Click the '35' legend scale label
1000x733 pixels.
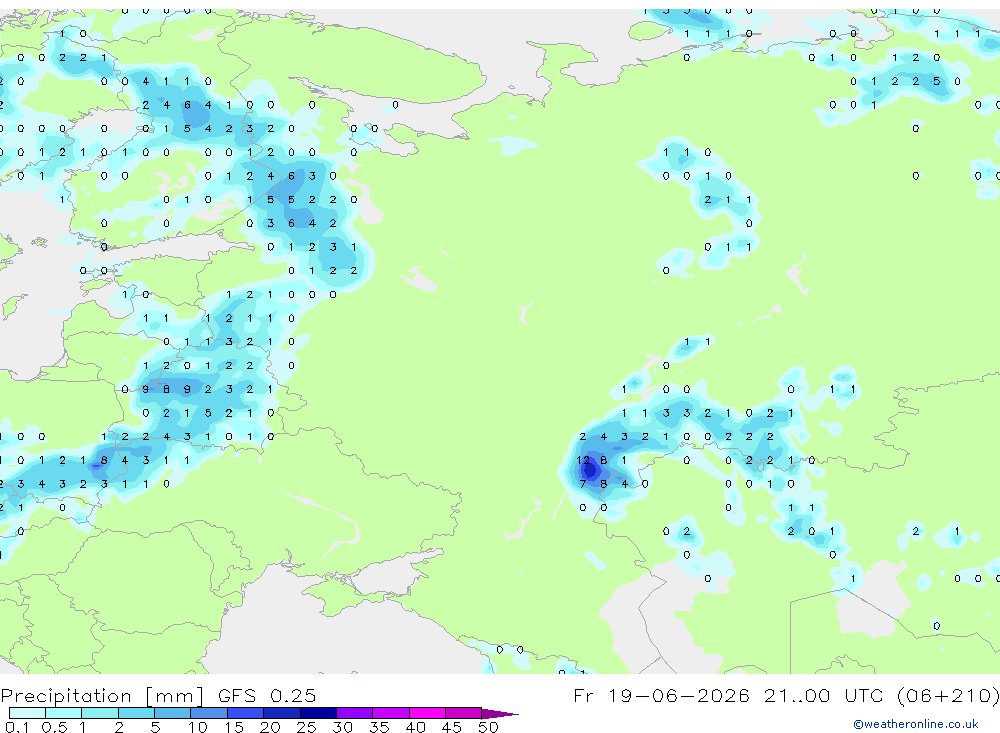coord(379,727)
